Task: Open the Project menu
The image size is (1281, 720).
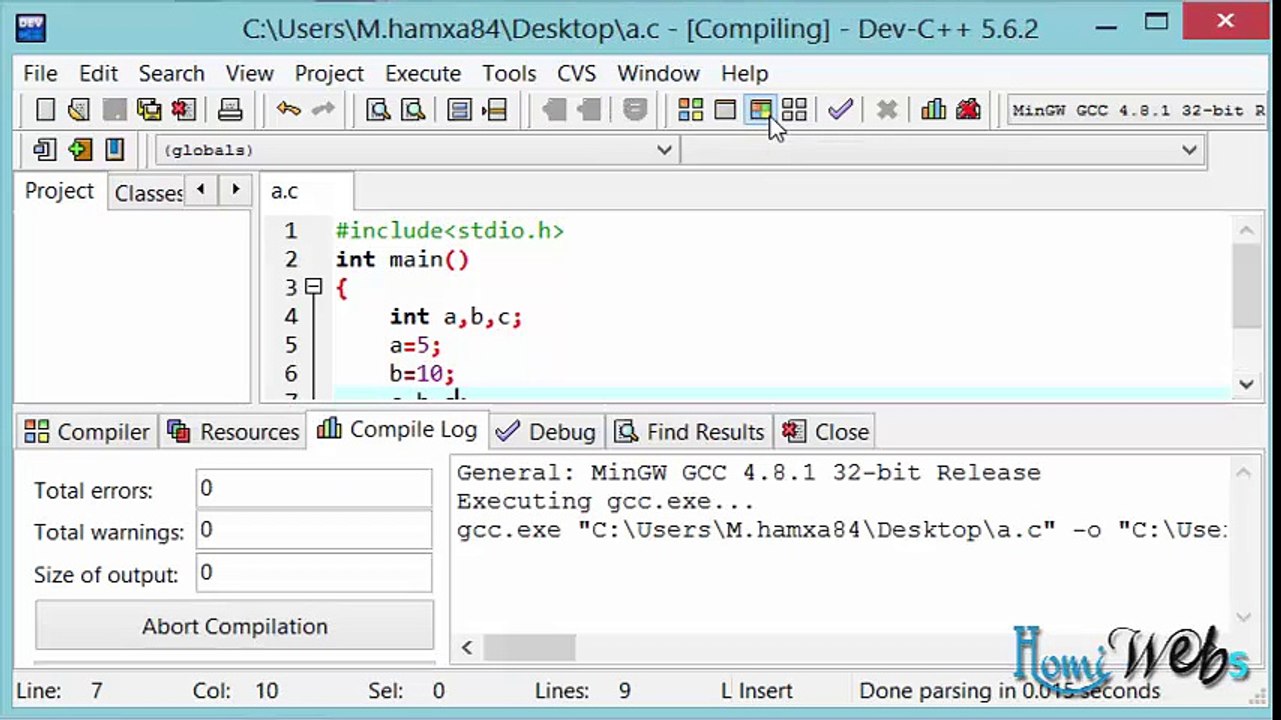Action: point(329,74)
